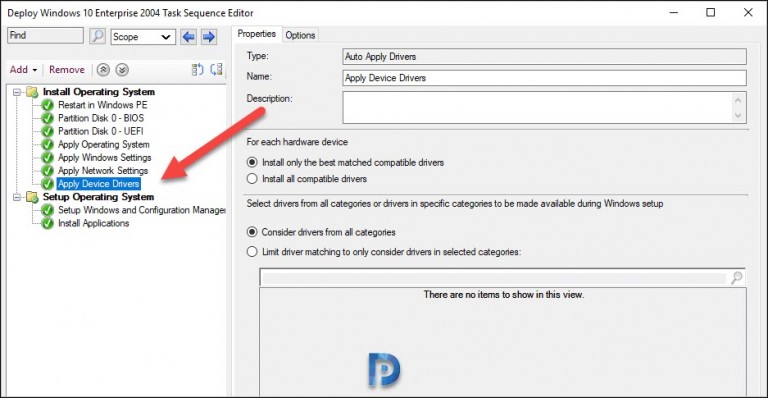
Task: Click Description box scroll up arrow
Action: click(x=738, y=100)
